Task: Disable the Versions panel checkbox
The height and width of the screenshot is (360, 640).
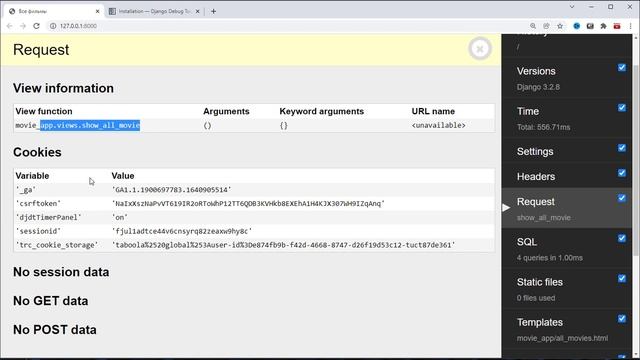Action: pyautogui.click(x=622, y=67)
